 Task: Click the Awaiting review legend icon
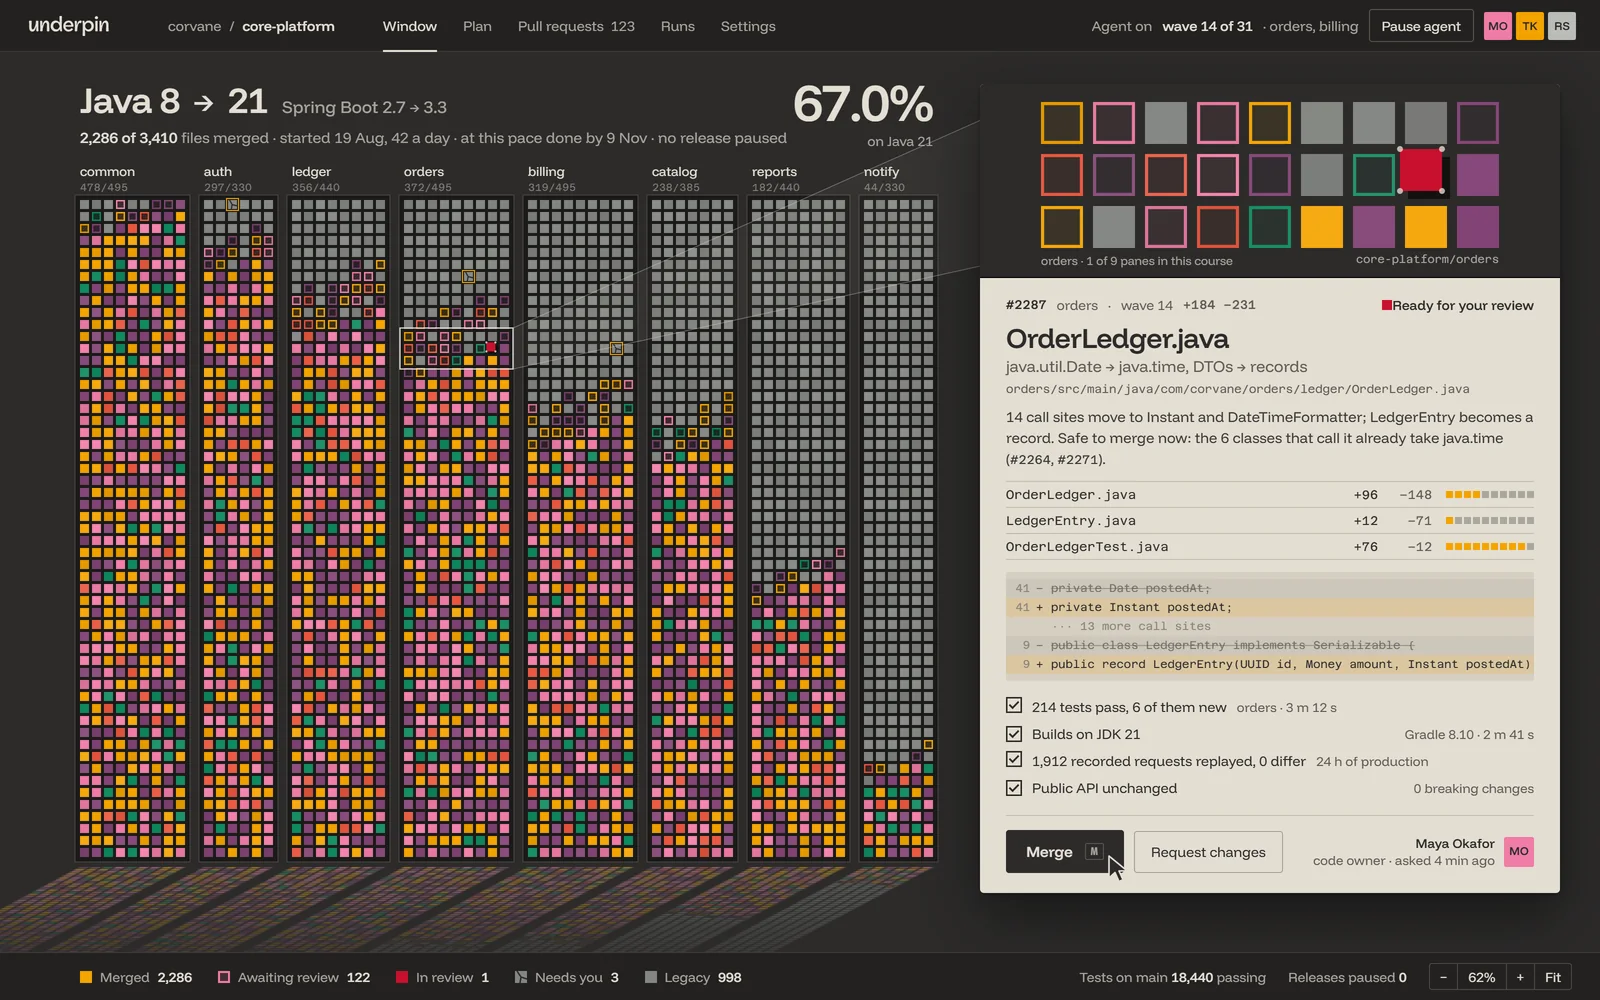pyautogui.click(x=224, y=977)
